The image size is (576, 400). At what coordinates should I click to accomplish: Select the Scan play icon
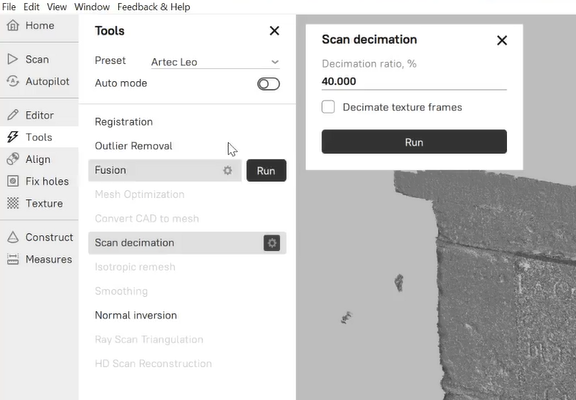click(12, 59)
